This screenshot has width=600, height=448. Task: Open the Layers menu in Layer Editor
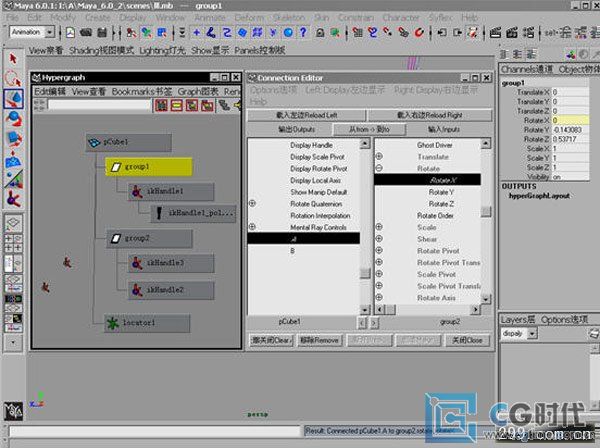pos(517,320)
